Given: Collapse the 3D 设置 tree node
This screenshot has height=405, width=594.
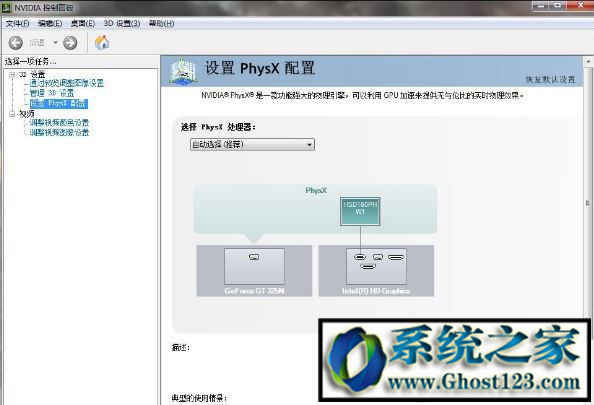Looking at the screenshot, I should click(x=13, y=75).
